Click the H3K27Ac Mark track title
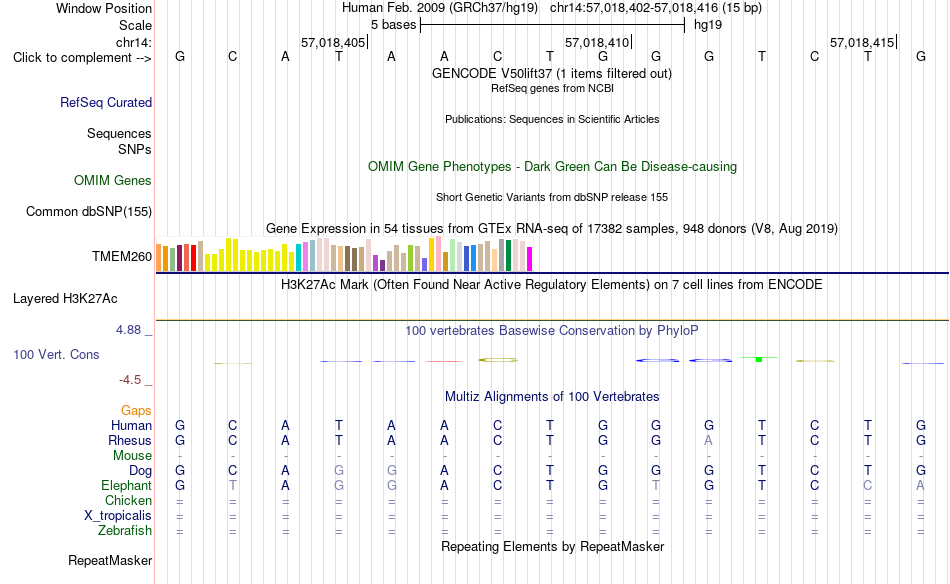The width and height of the screenshot is (950, 584). point(552,285)
